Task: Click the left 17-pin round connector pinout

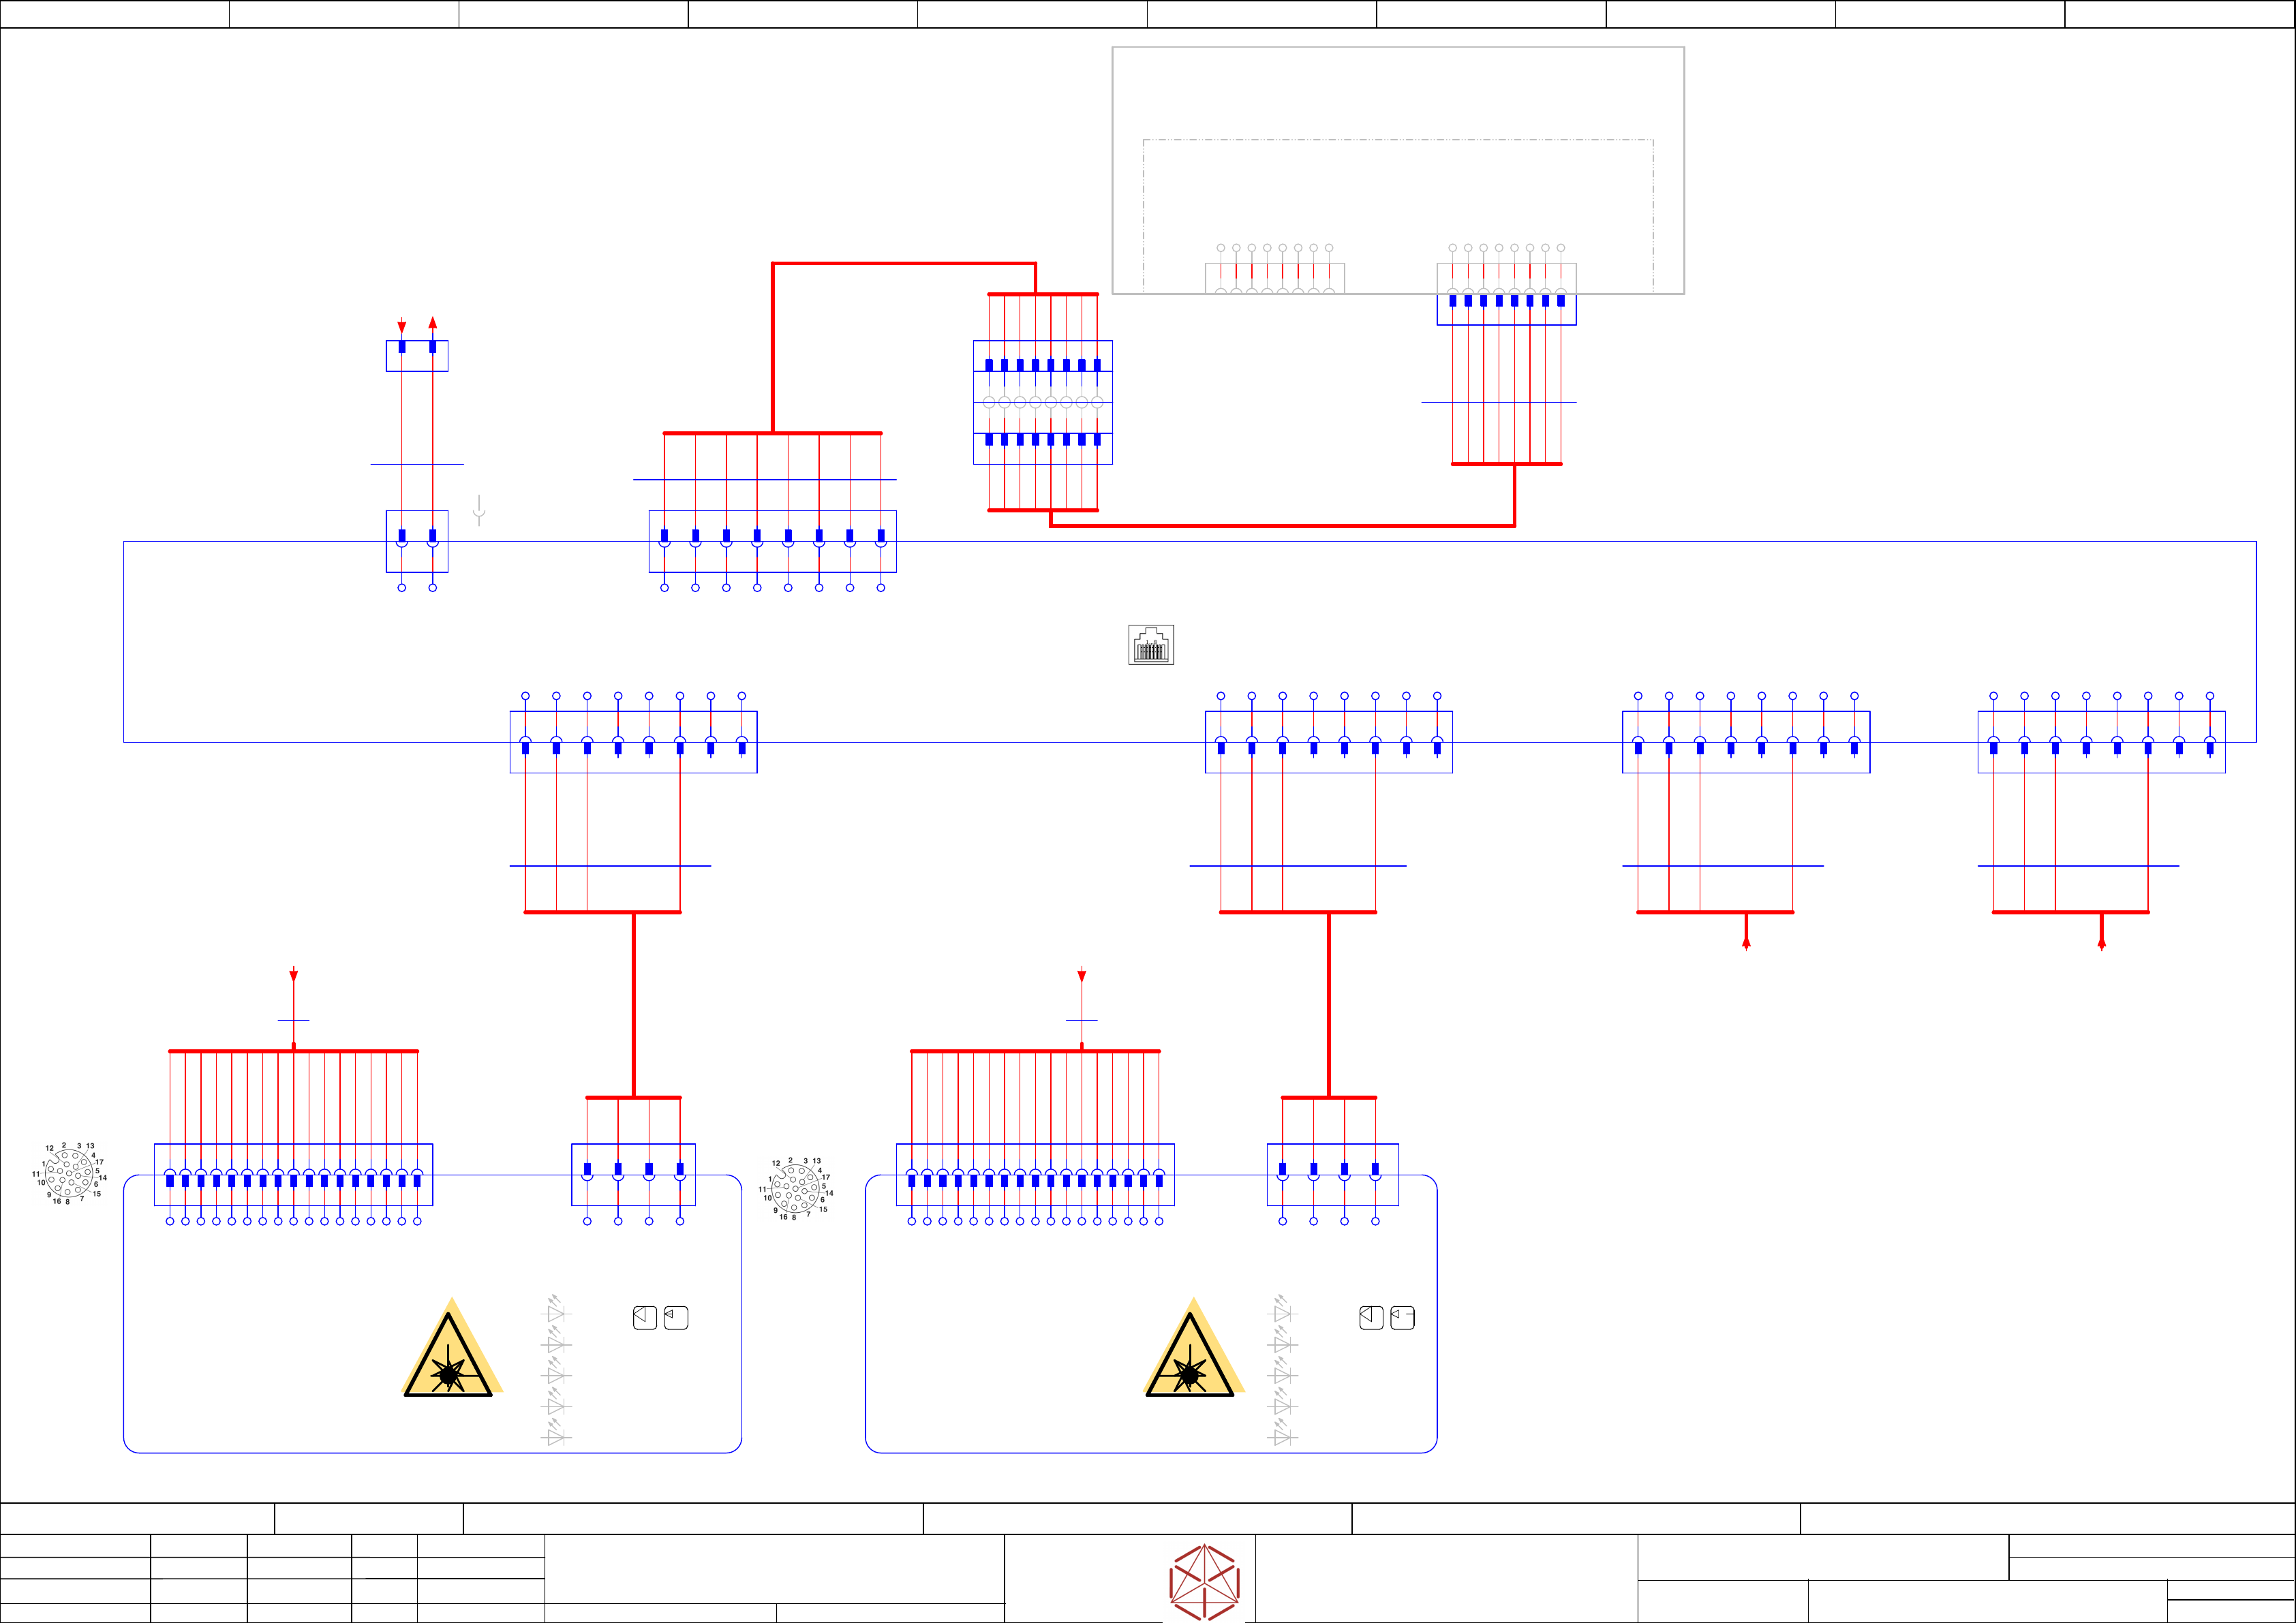Action: pos(69,1173)
